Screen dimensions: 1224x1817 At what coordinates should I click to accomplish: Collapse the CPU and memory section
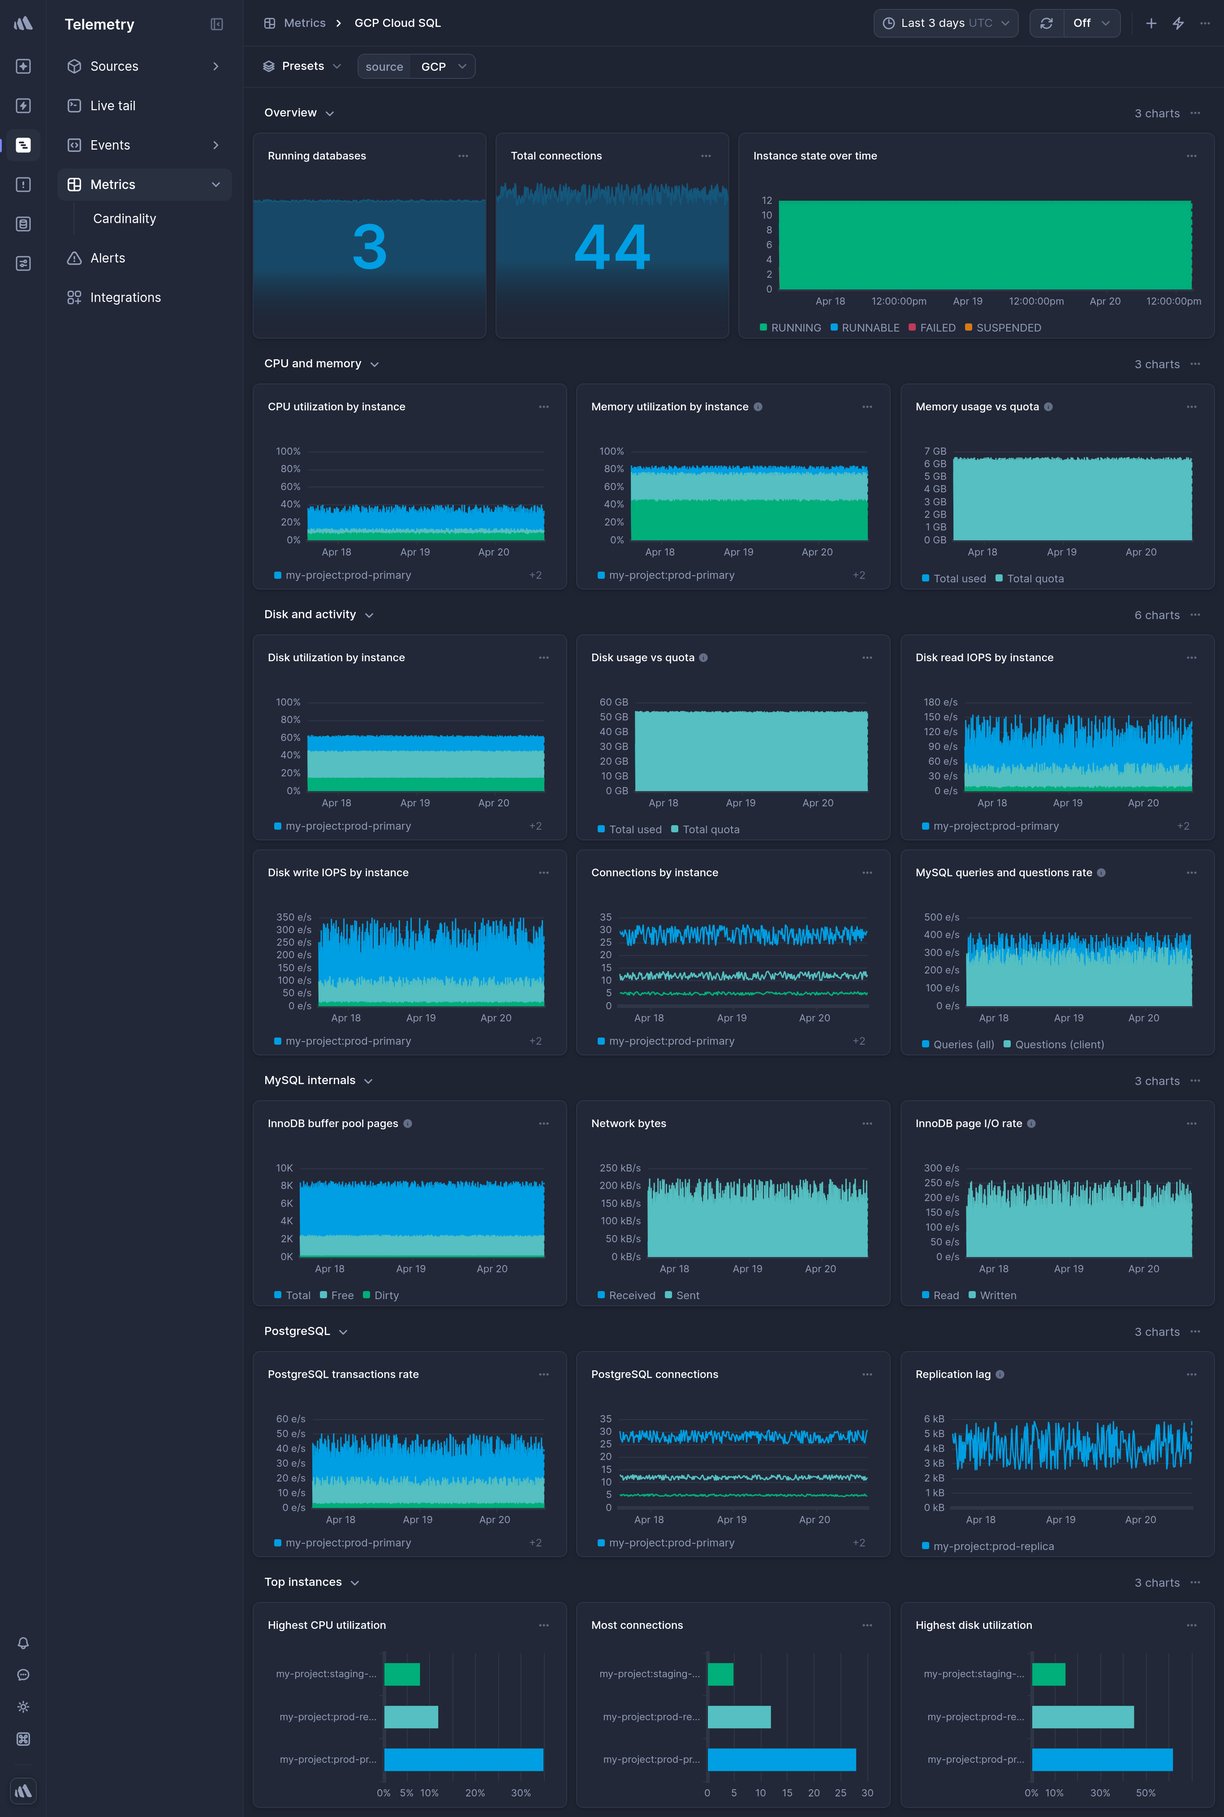[321, 364]
